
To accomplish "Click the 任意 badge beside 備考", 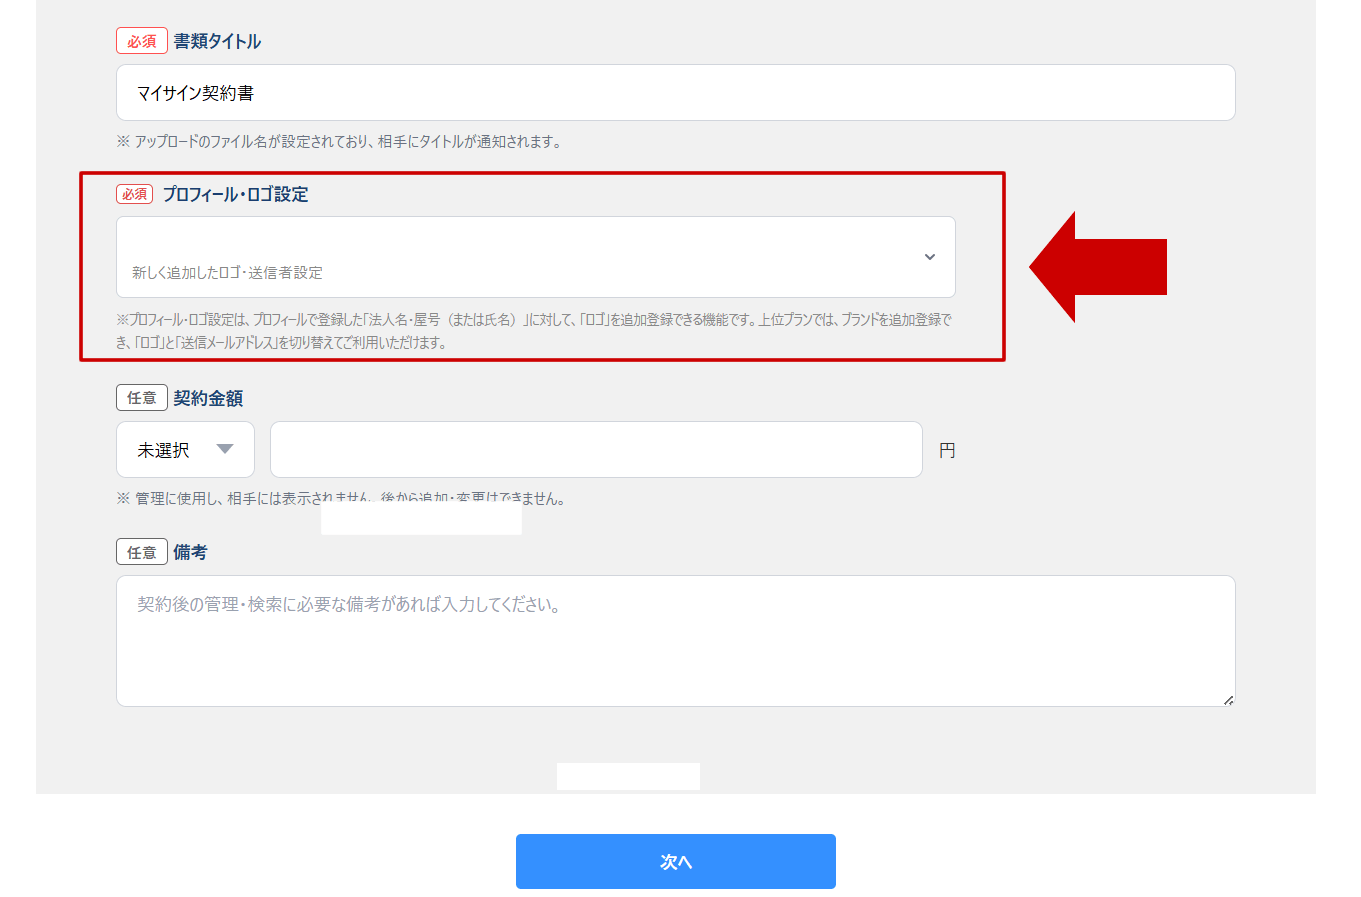I will pyautogui.click(x=141, y=551).
